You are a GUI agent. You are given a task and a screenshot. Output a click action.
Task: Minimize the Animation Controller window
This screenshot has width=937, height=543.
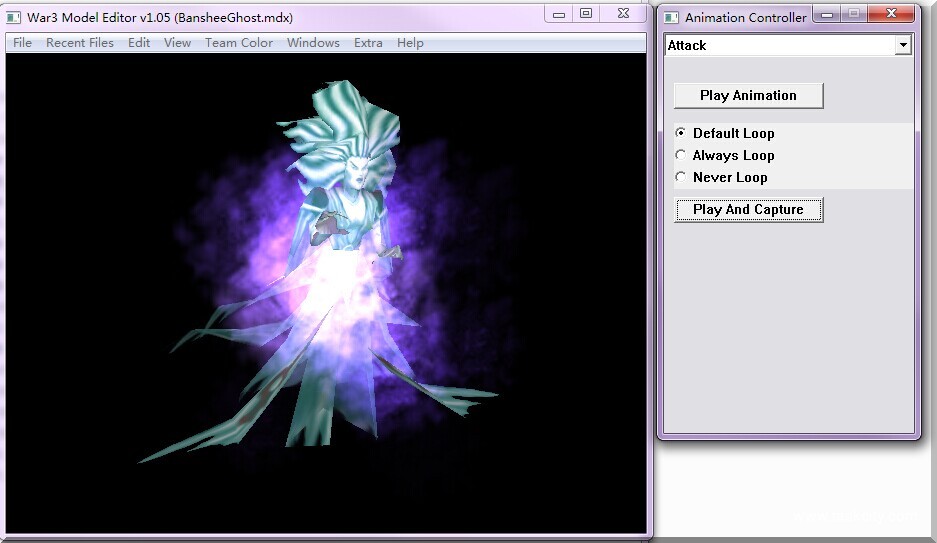[827, 14]
